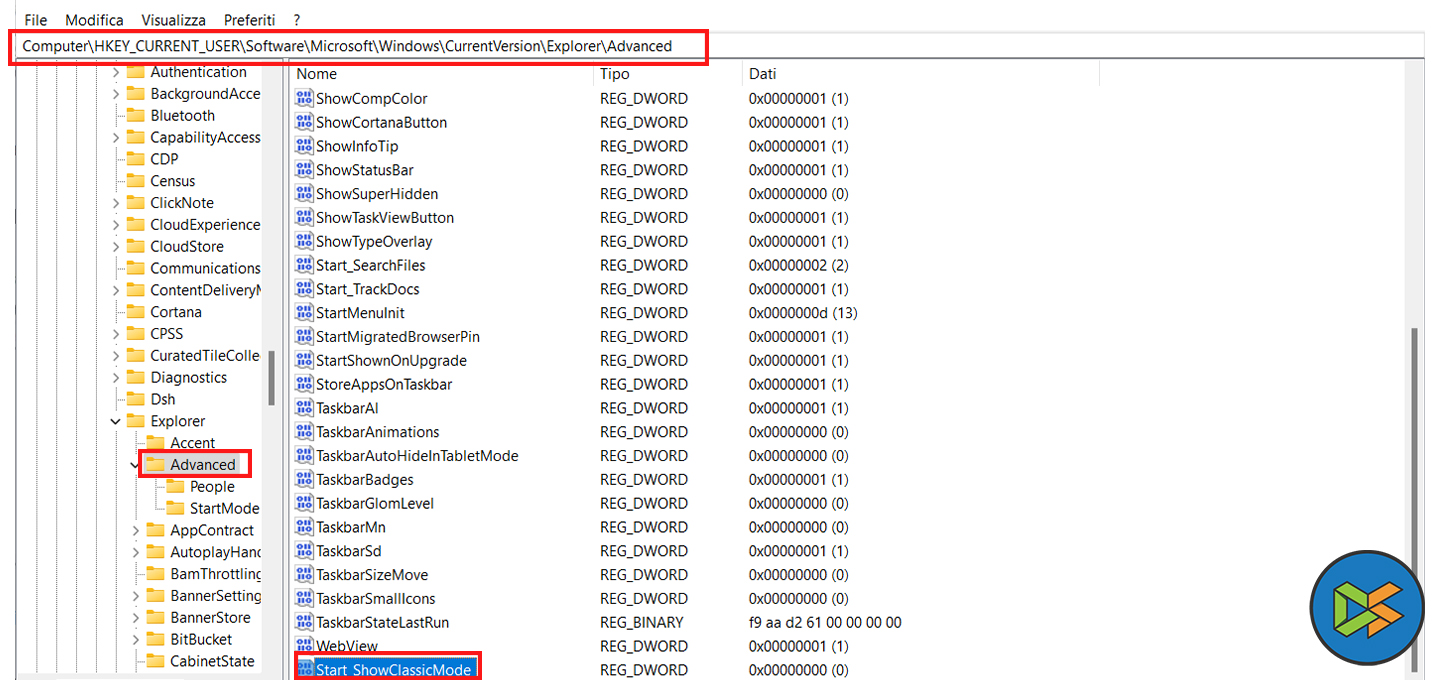
Task: Select the CabinetState key
Action: pyautogui.click(x=212, y=662)
